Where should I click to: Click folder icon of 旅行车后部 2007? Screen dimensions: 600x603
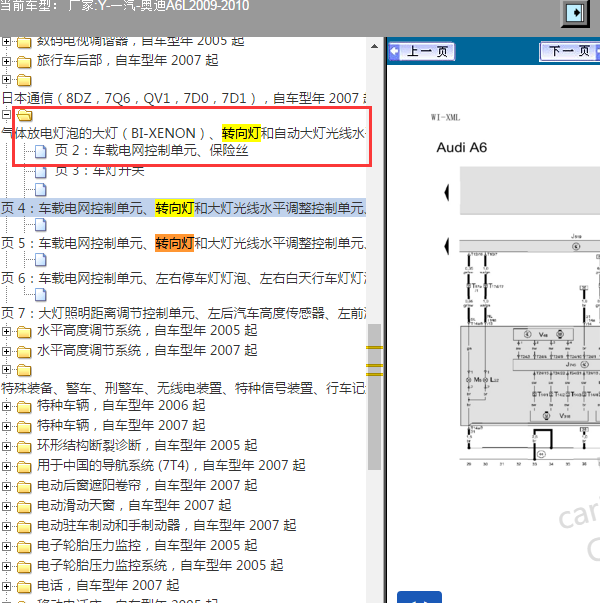(24, 62)
